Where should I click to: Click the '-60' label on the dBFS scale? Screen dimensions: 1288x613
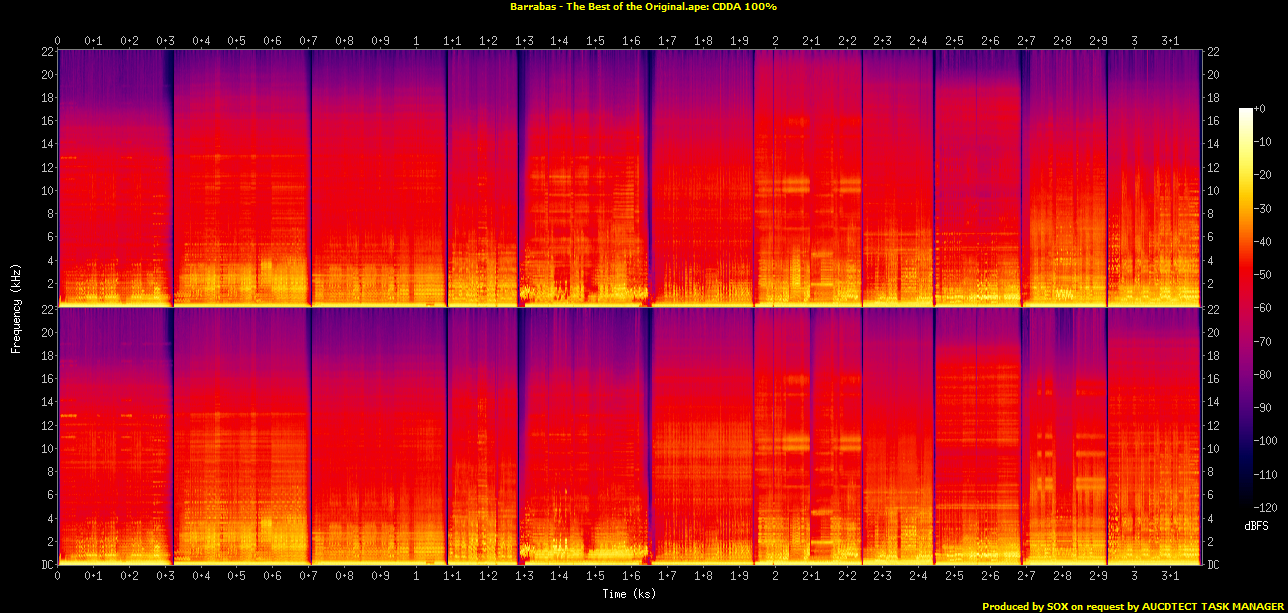click(1265, 308)
